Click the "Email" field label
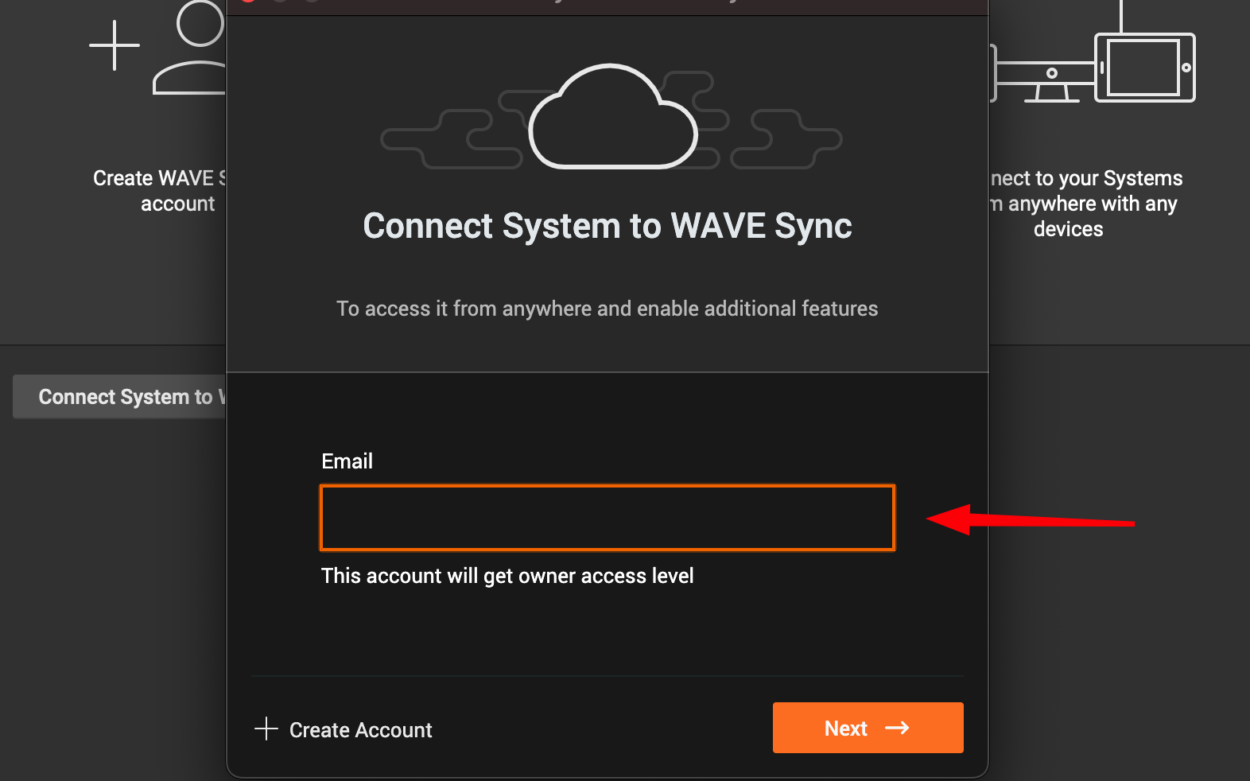The image size is (1250, 781). [347, 461]
